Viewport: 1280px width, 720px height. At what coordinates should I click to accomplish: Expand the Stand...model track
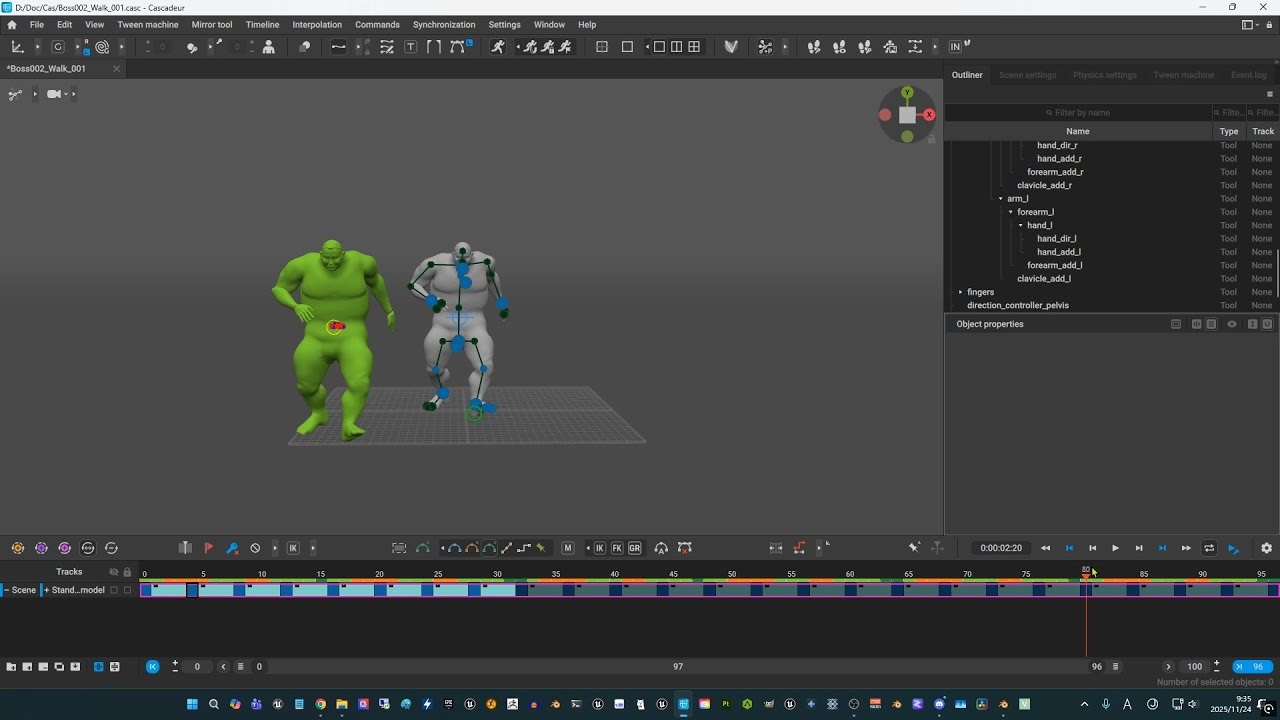(46, 590)
